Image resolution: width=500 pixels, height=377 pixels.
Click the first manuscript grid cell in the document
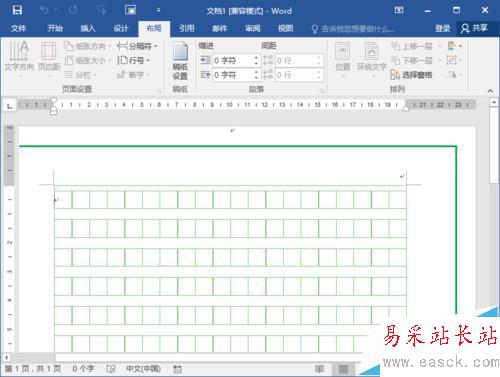point(63,200)
